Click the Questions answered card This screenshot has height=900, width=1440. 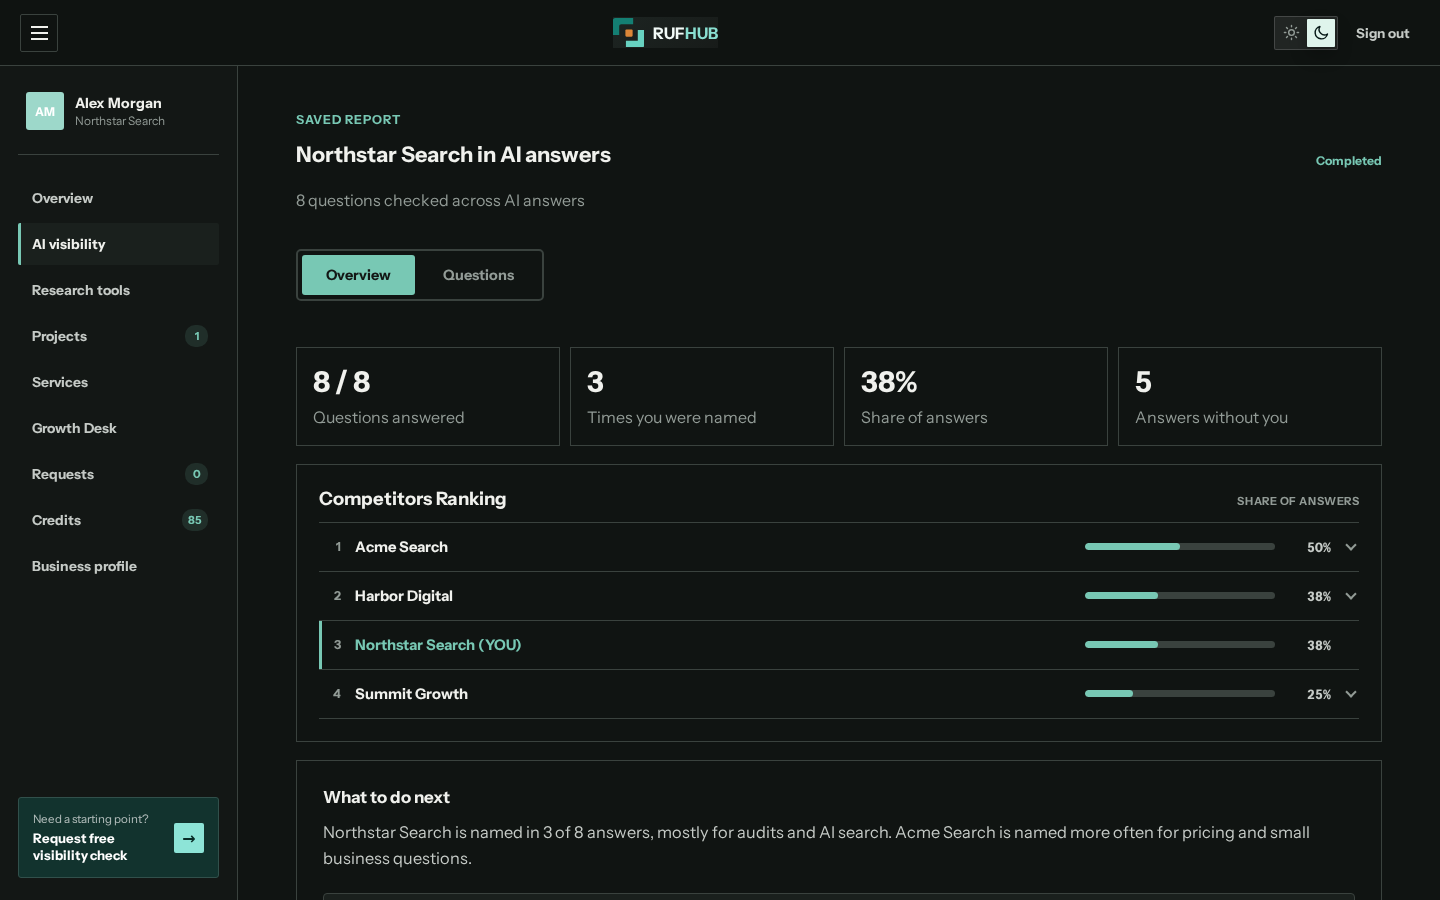428,396
